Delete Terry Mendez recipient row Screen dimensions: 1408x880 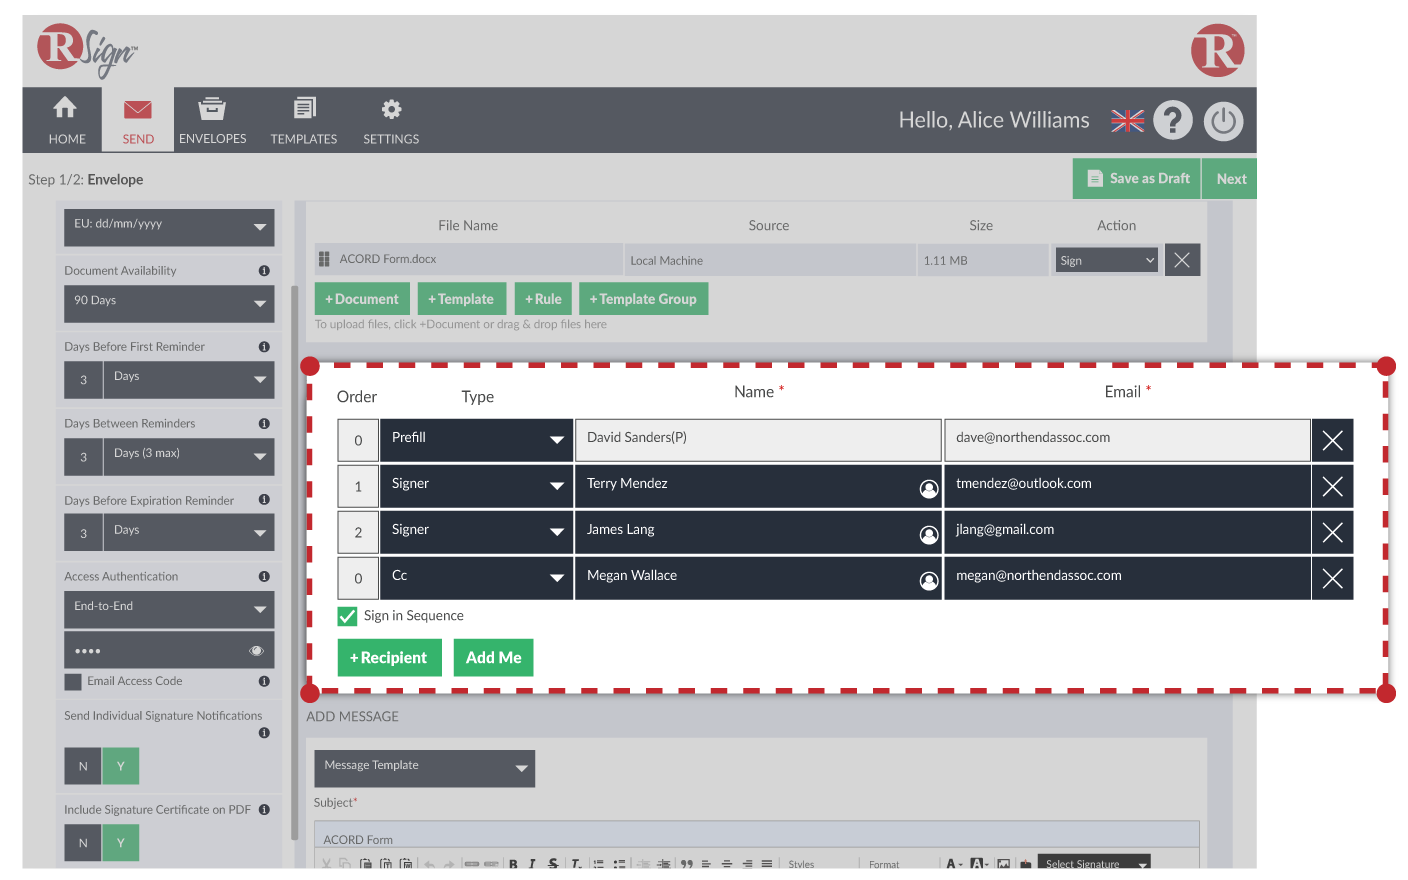click(1332, 487)
